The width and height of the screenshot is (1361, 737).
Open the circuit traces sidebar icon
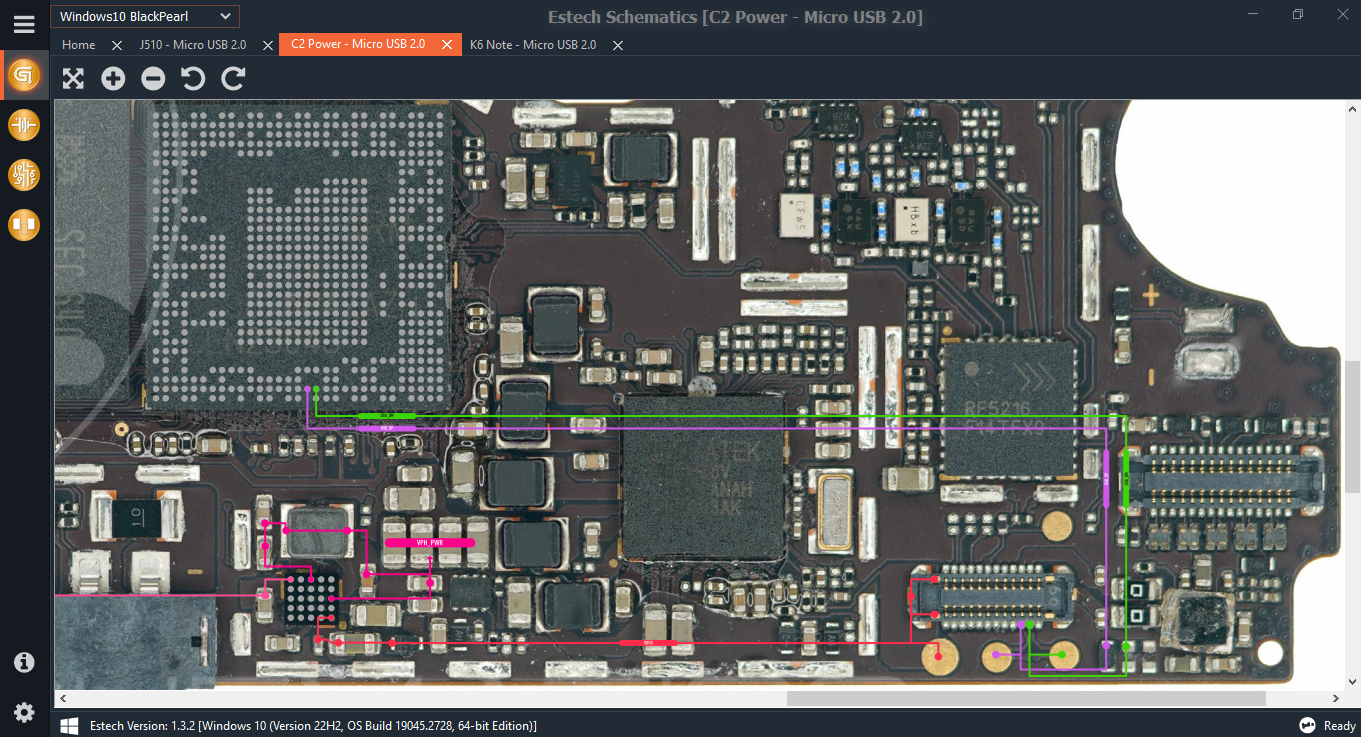pos(24,175)
